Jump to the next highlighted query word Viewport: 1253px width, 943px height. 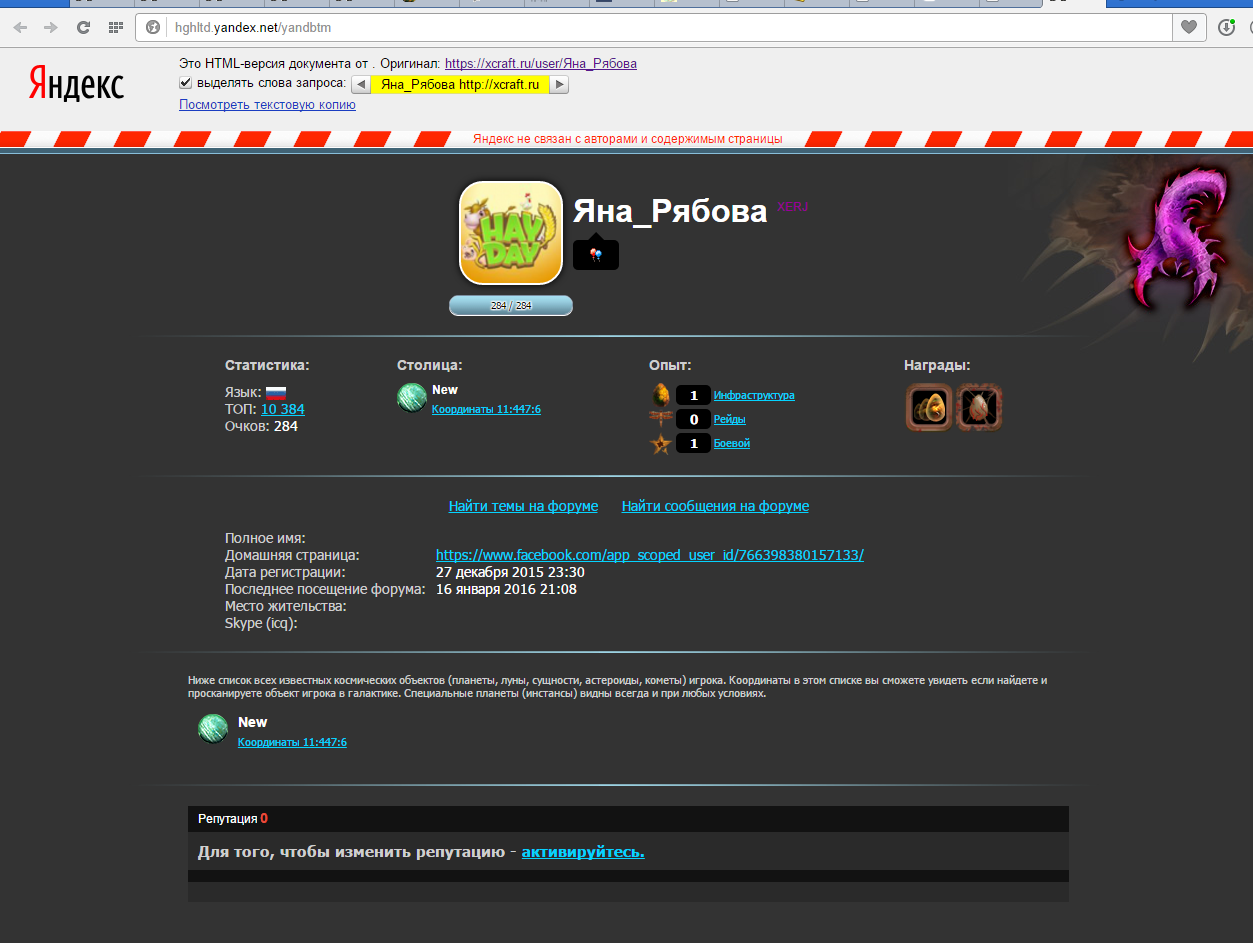(559, 85)
